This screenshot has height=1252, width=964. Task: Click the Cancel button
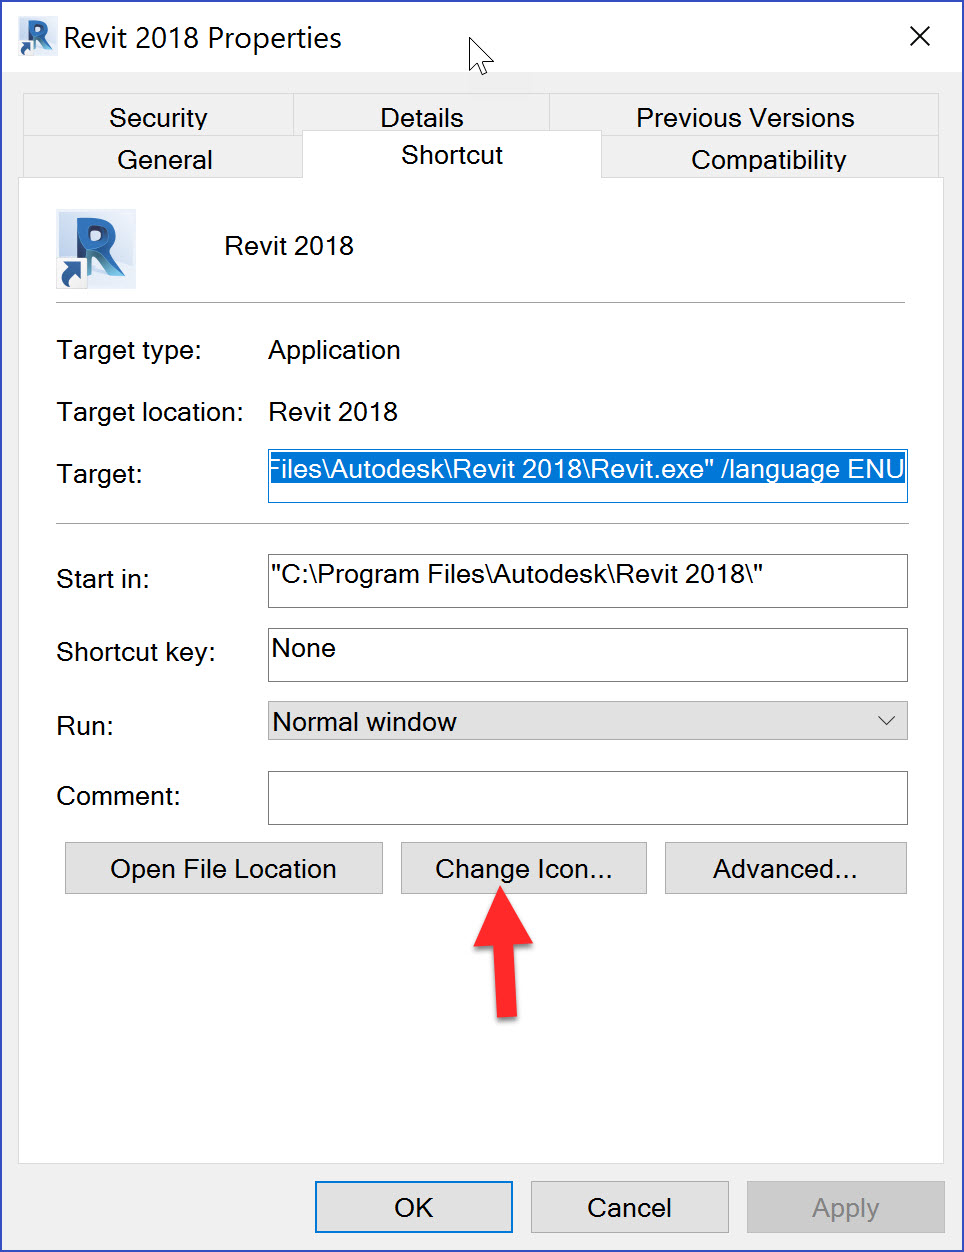point(630,1207)
